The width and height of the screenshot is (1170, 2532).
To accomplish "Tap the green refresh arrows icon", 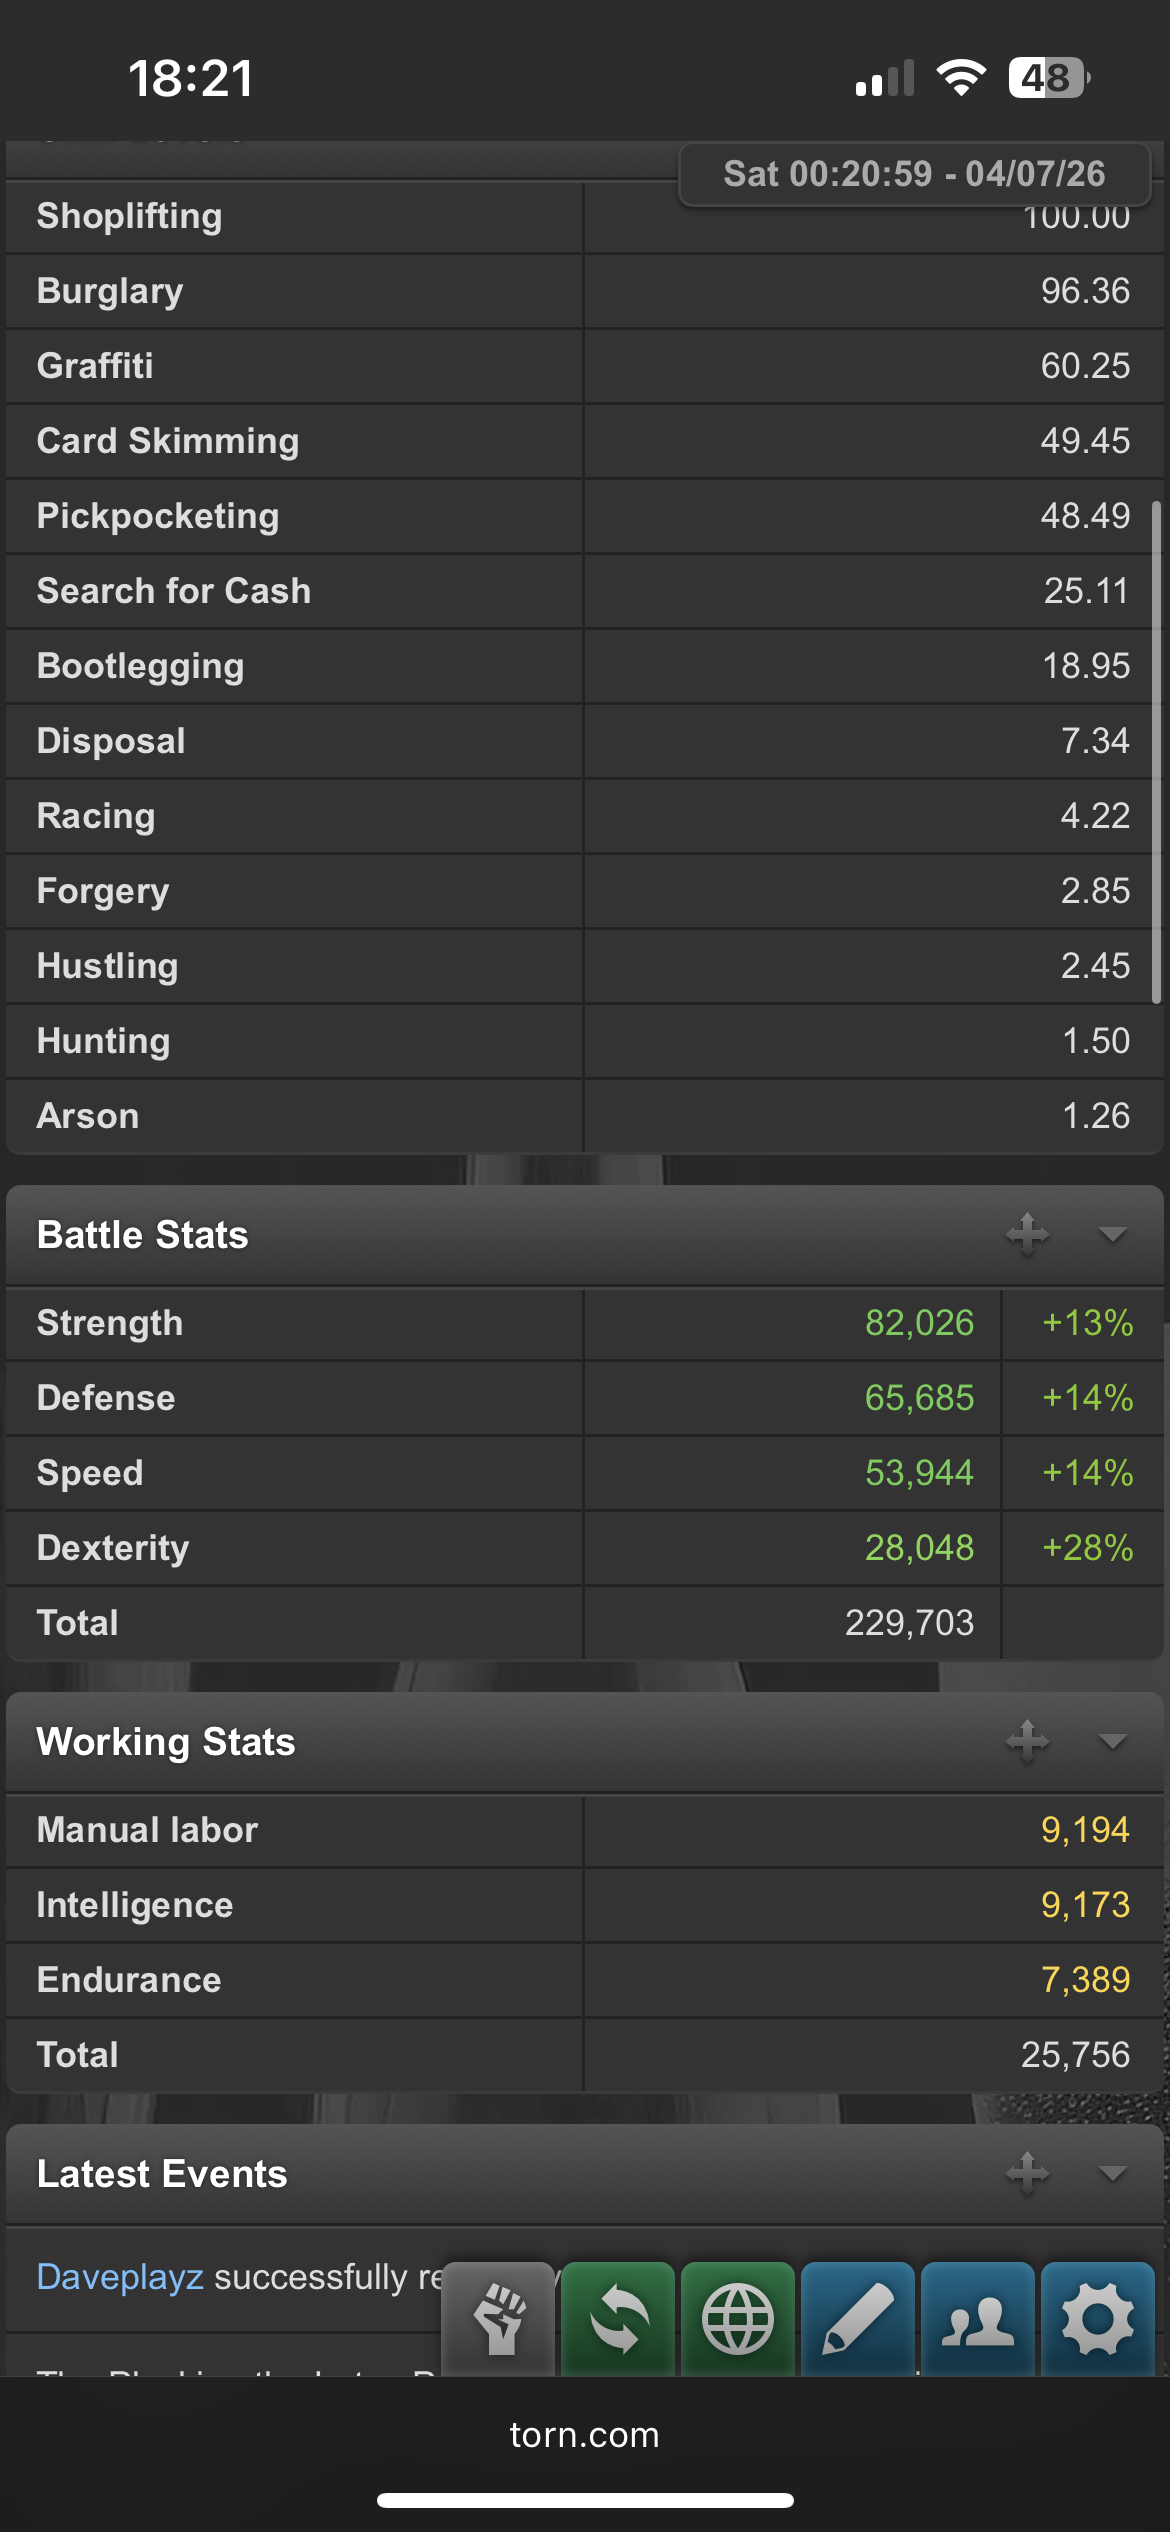I will tap(618, 2318).
